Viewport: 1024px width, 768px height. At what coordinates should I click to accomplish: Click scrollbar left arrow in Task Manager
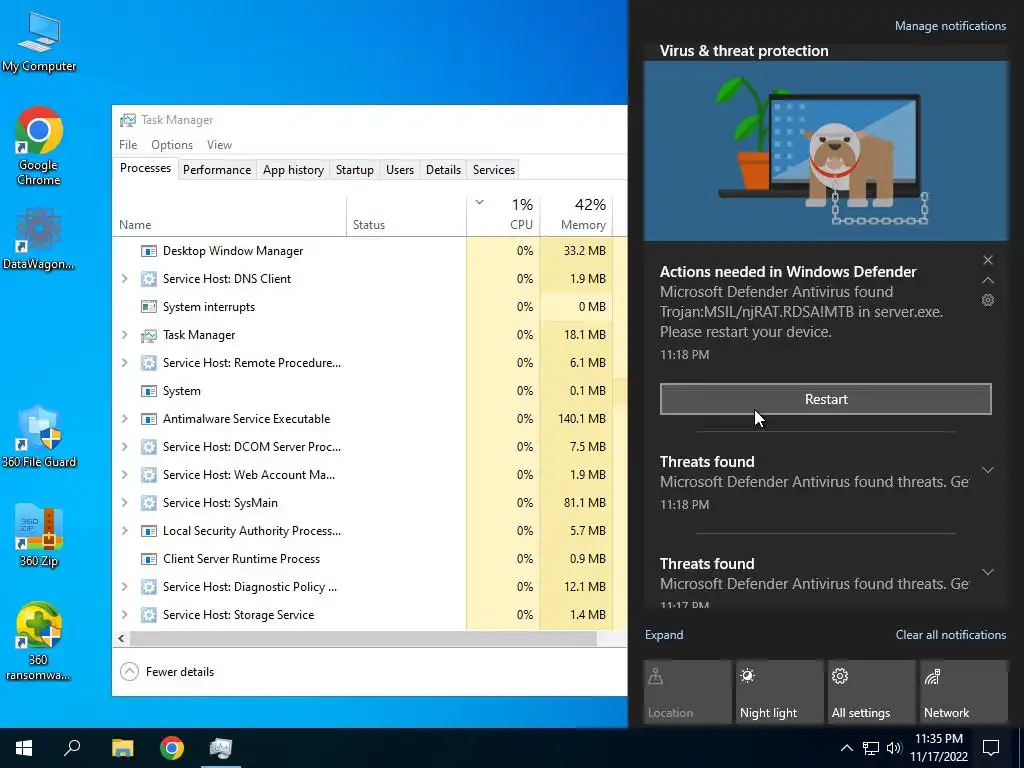click(x=121, y=639)
